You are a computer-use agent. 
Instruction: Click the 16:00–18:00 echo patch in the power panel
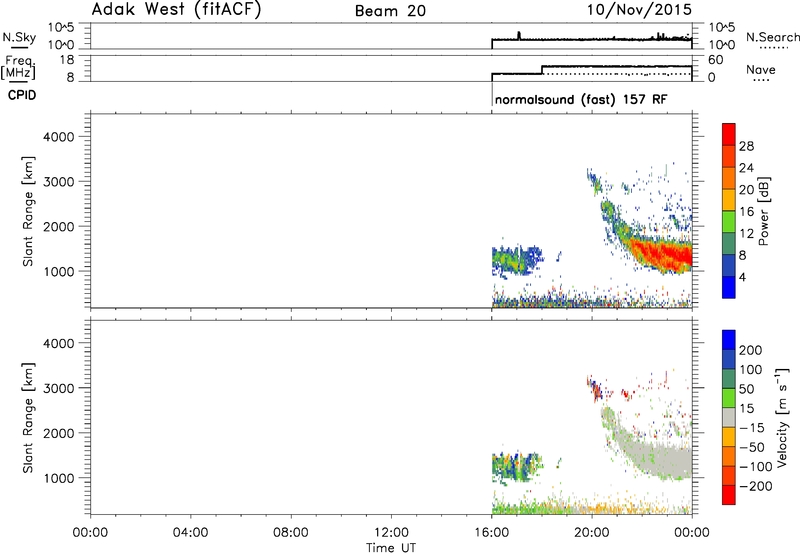tap(516, 260)
